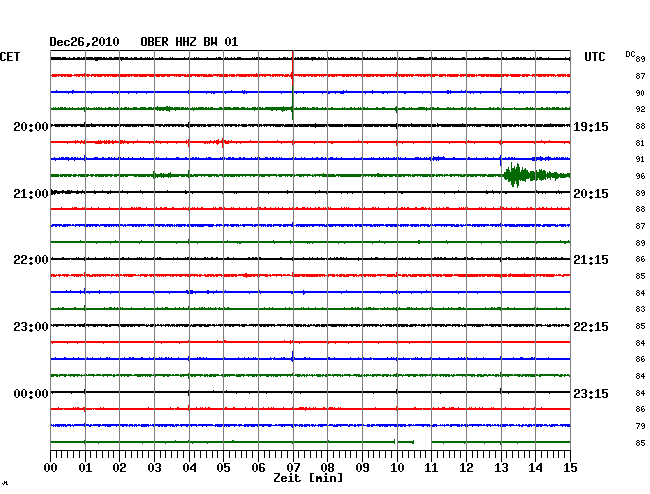Screen dimensions: 650x494
Task: Select the "20:00" CET time label
Action: pyautogui.click(x=31, y=127)
